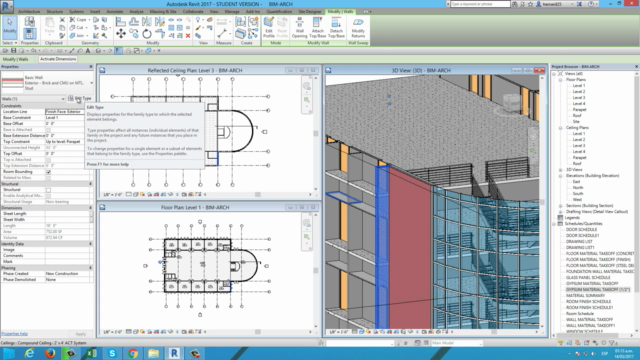640x360 pixels.
Task: Click Attach Top/Base tool
Action: tap(318, 27)
